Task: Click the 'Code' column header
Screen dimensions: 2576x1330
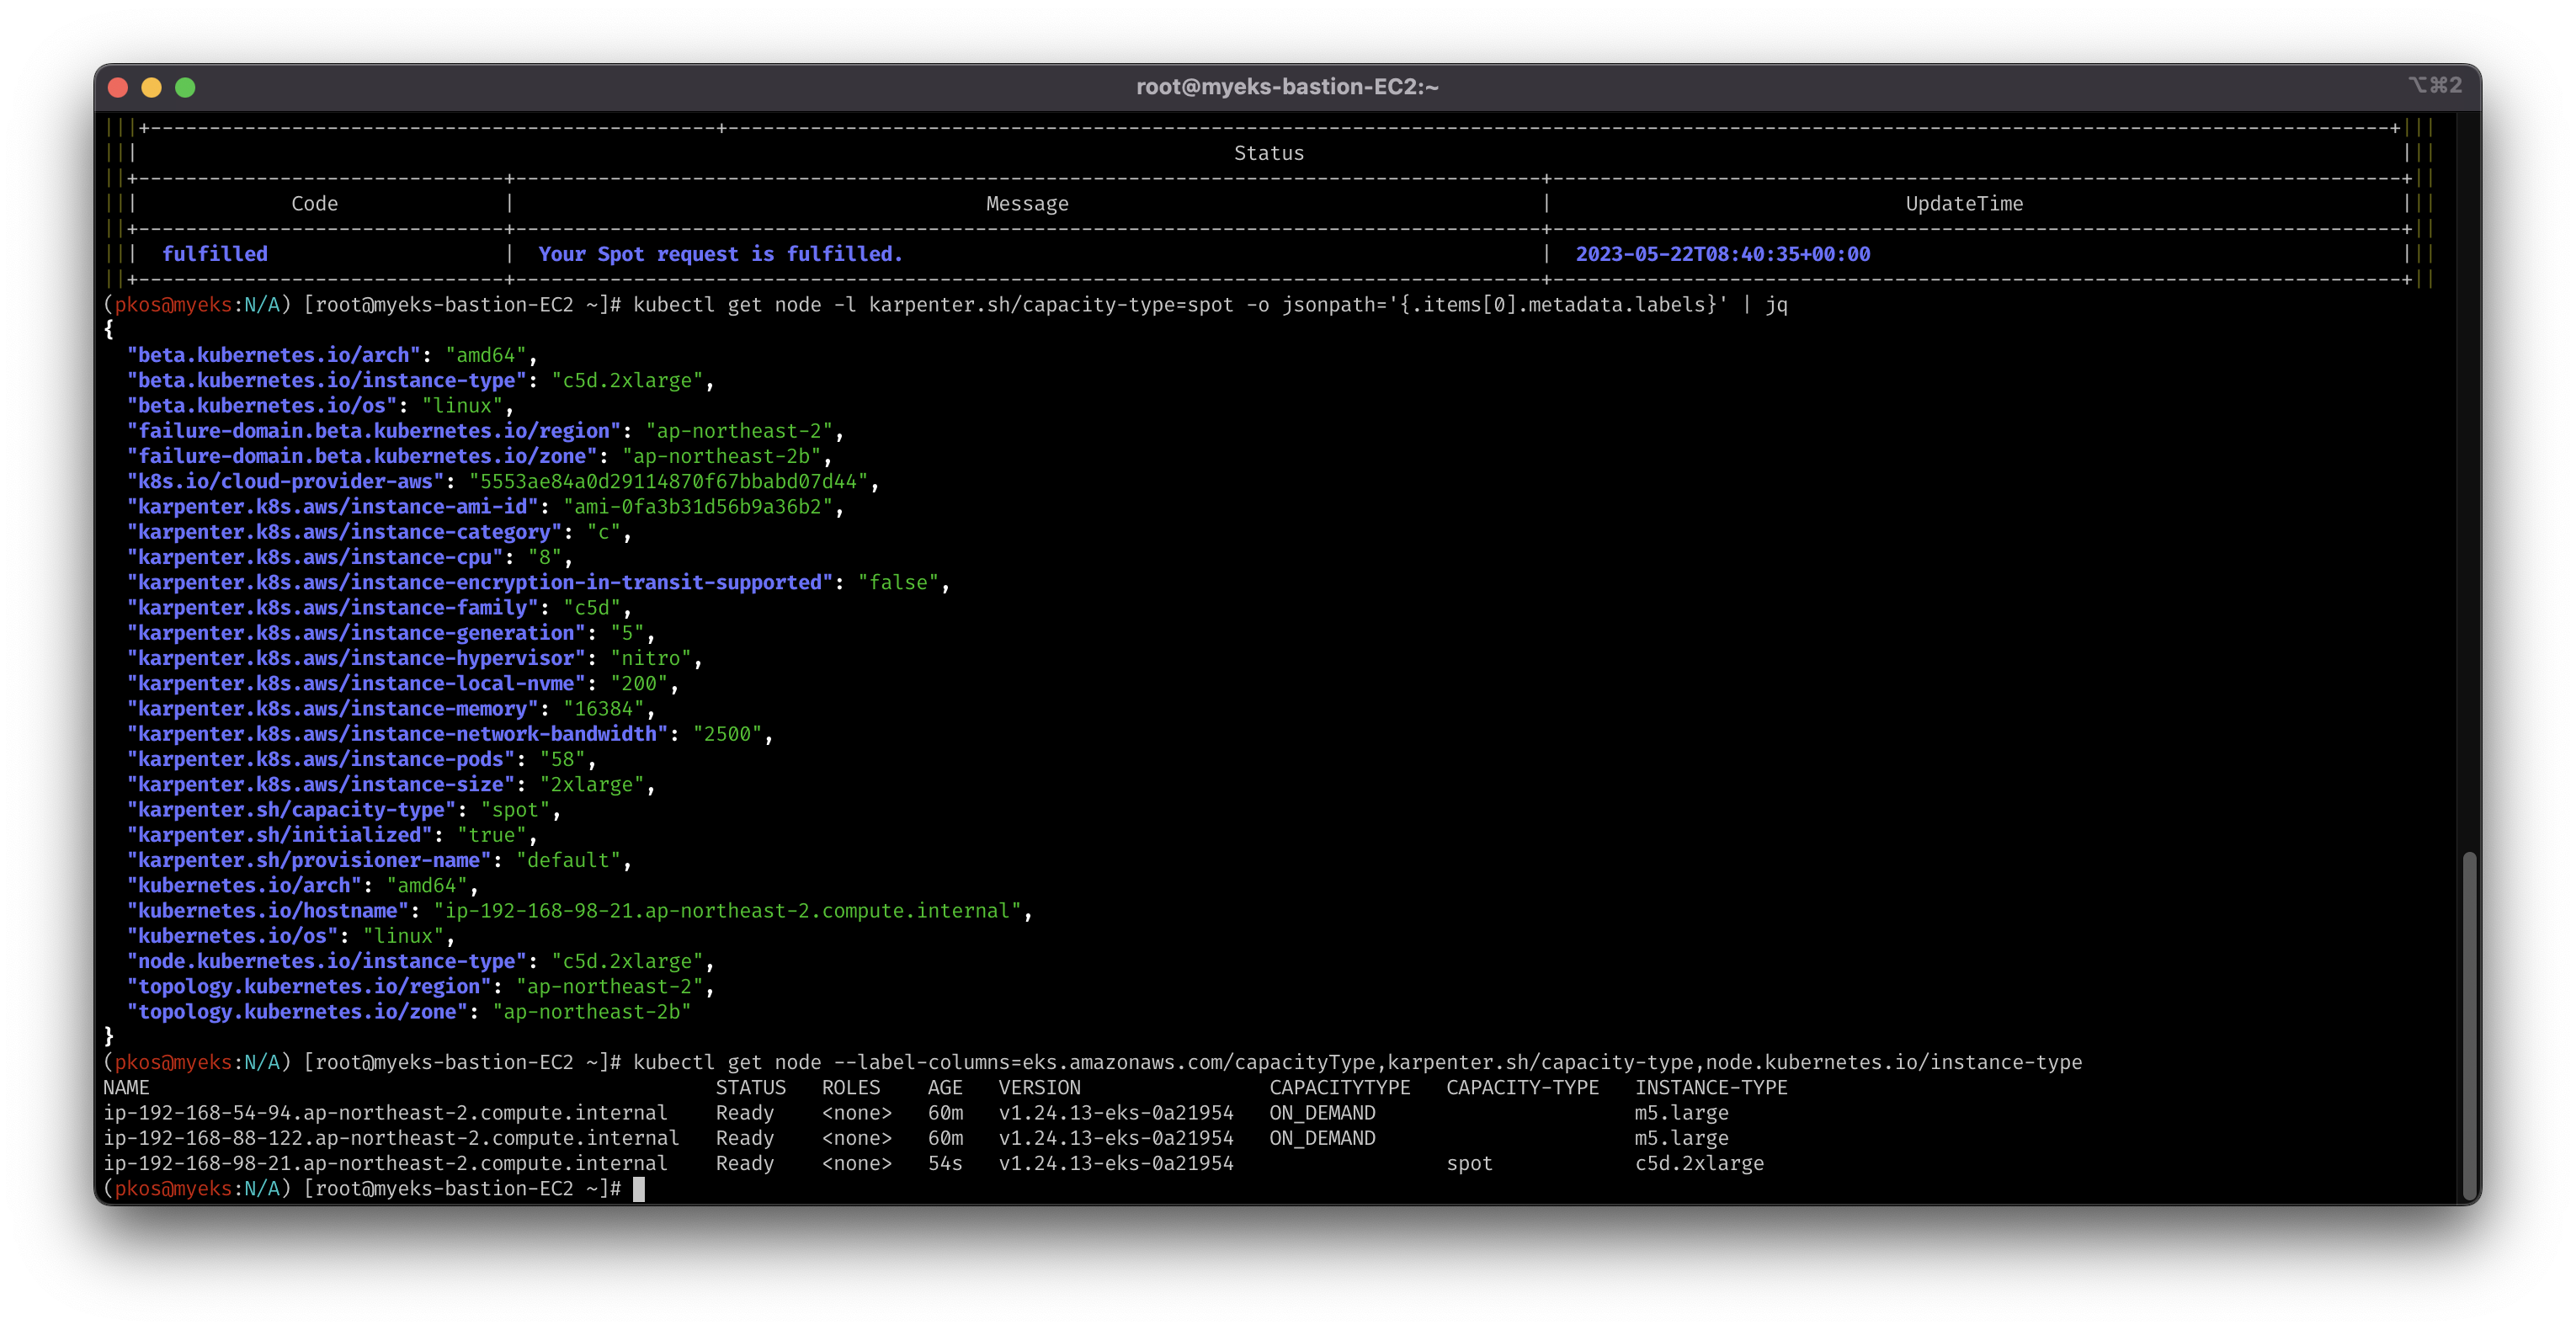Action: point(314,203)
